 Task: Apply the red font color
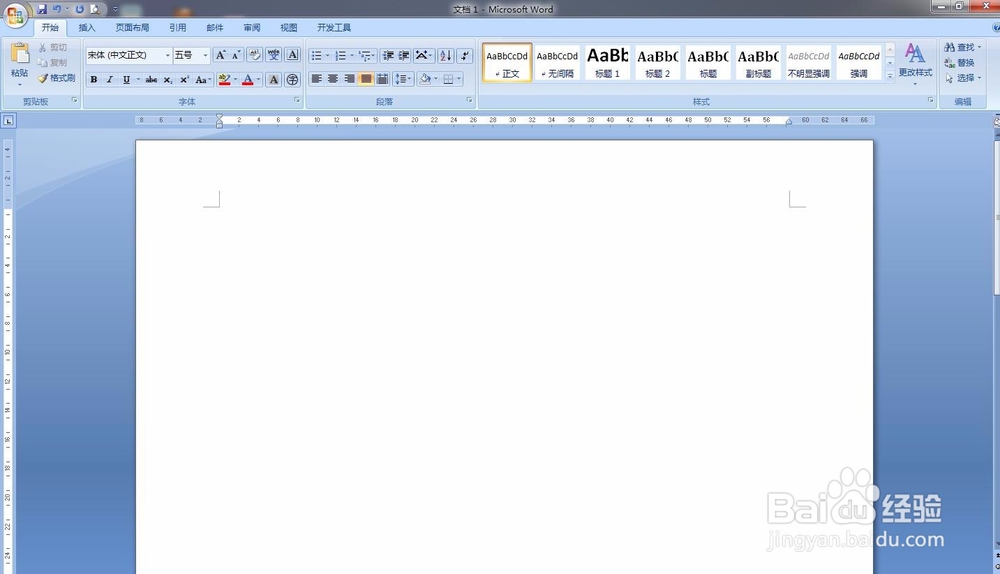248,80
